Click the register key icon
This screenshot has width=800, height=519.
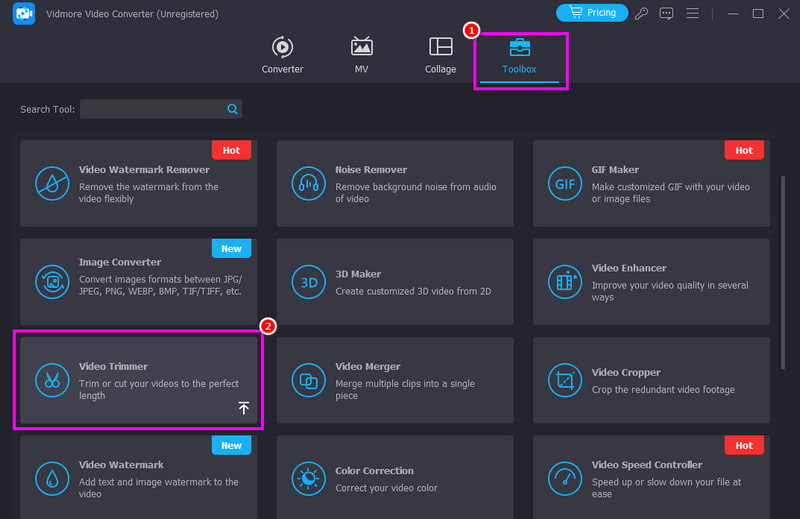tap(641, 13)
